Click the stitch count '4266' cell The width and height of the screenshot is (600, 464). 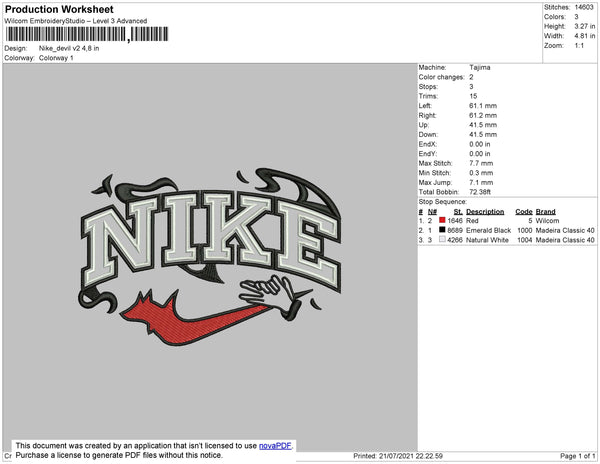pyautogui.click(x=455, y=240)
